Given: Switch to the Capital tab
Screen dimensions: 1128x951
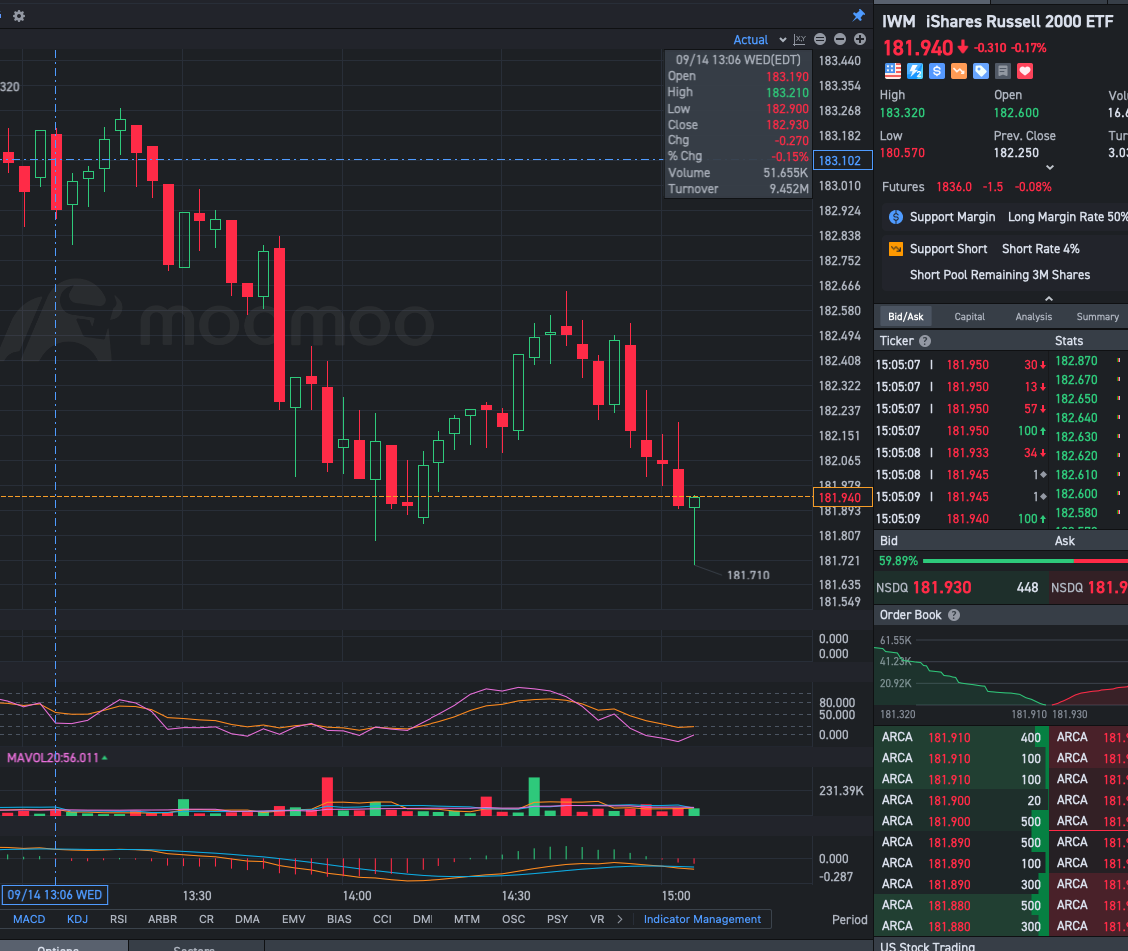Looking at the screenshot, I should pos(970,317).
